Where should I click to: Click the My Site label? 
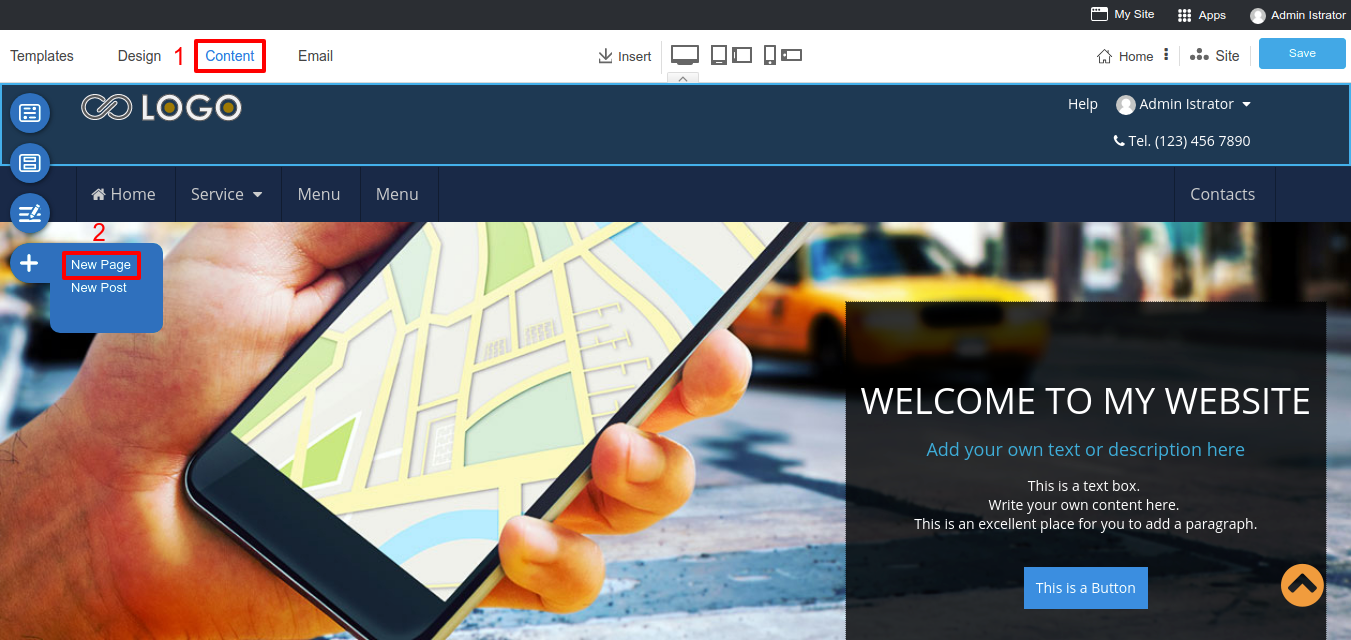tap(1134, 15)
